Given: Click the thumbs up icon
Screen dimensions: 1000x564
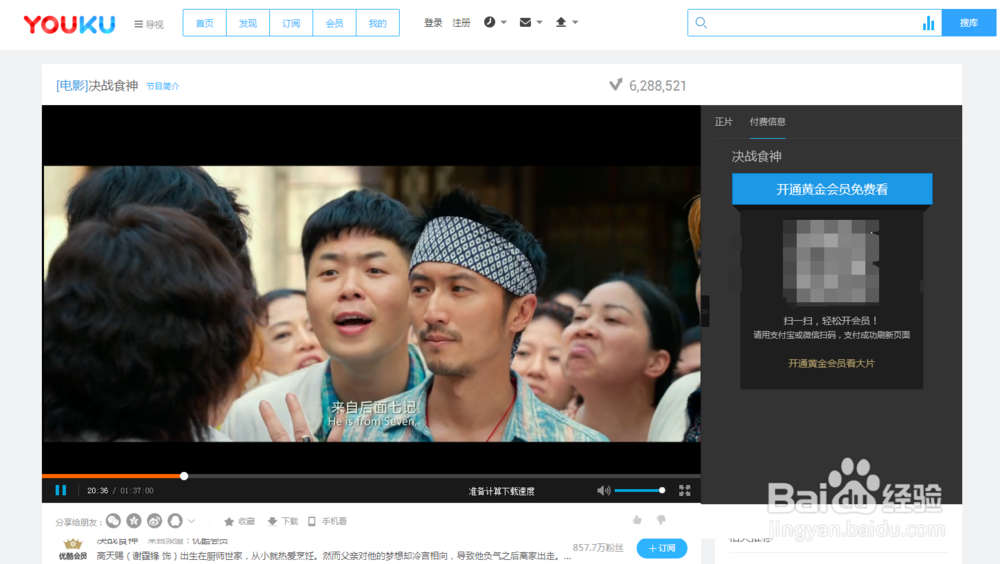Looking at the screenshot, I should coord(637,520).
